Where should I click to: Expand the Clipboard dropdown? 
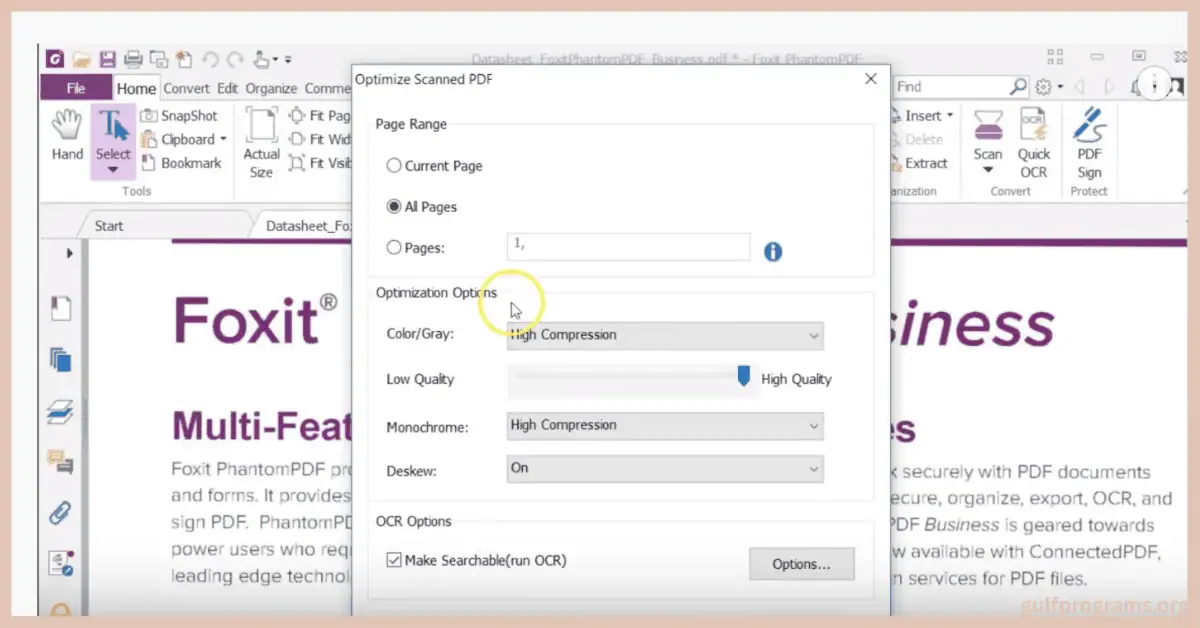click(222, 139)
